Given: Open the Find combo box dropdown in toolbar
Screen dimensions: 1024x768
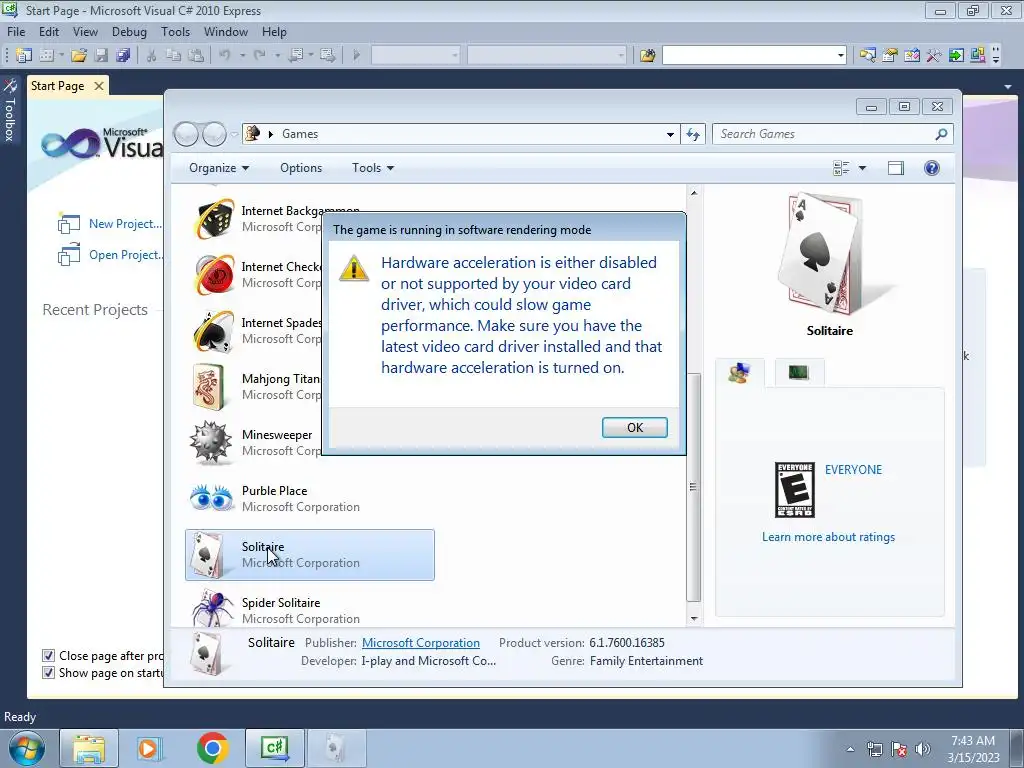Looking at the screenshot, I should 840,56.
